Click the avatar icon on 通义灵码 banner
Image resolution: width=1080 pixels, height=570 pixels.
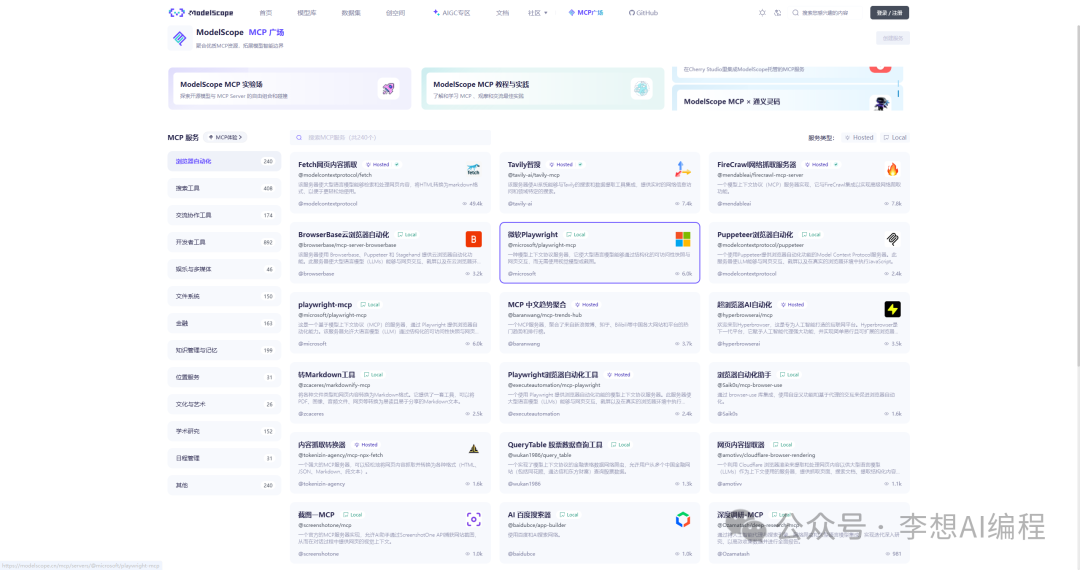(881, 103)
